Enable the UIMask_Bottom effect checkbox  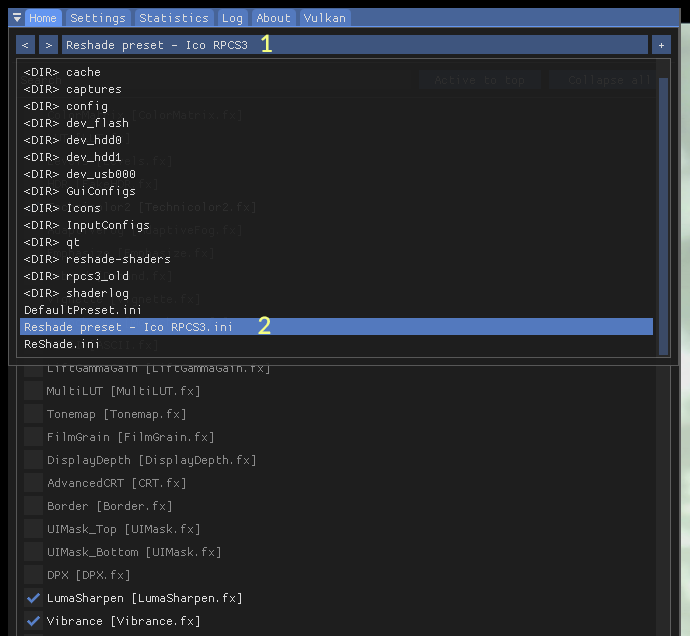tap(33, 552)
